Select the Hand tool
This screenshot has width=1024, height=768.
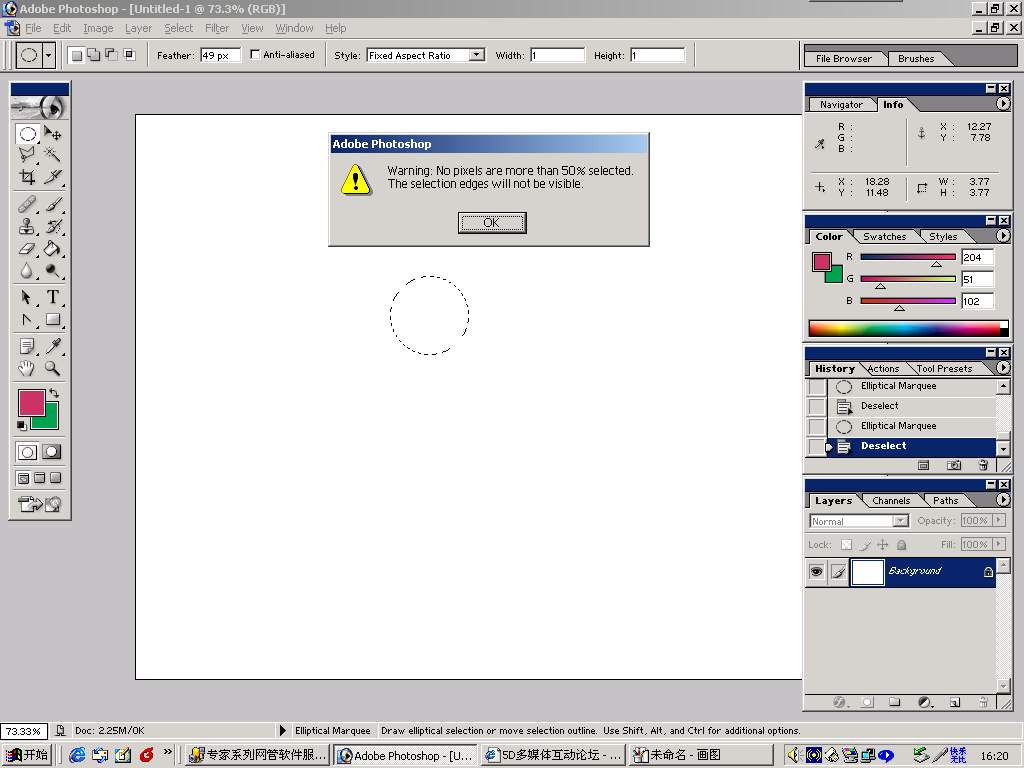(x=27, y=368)
